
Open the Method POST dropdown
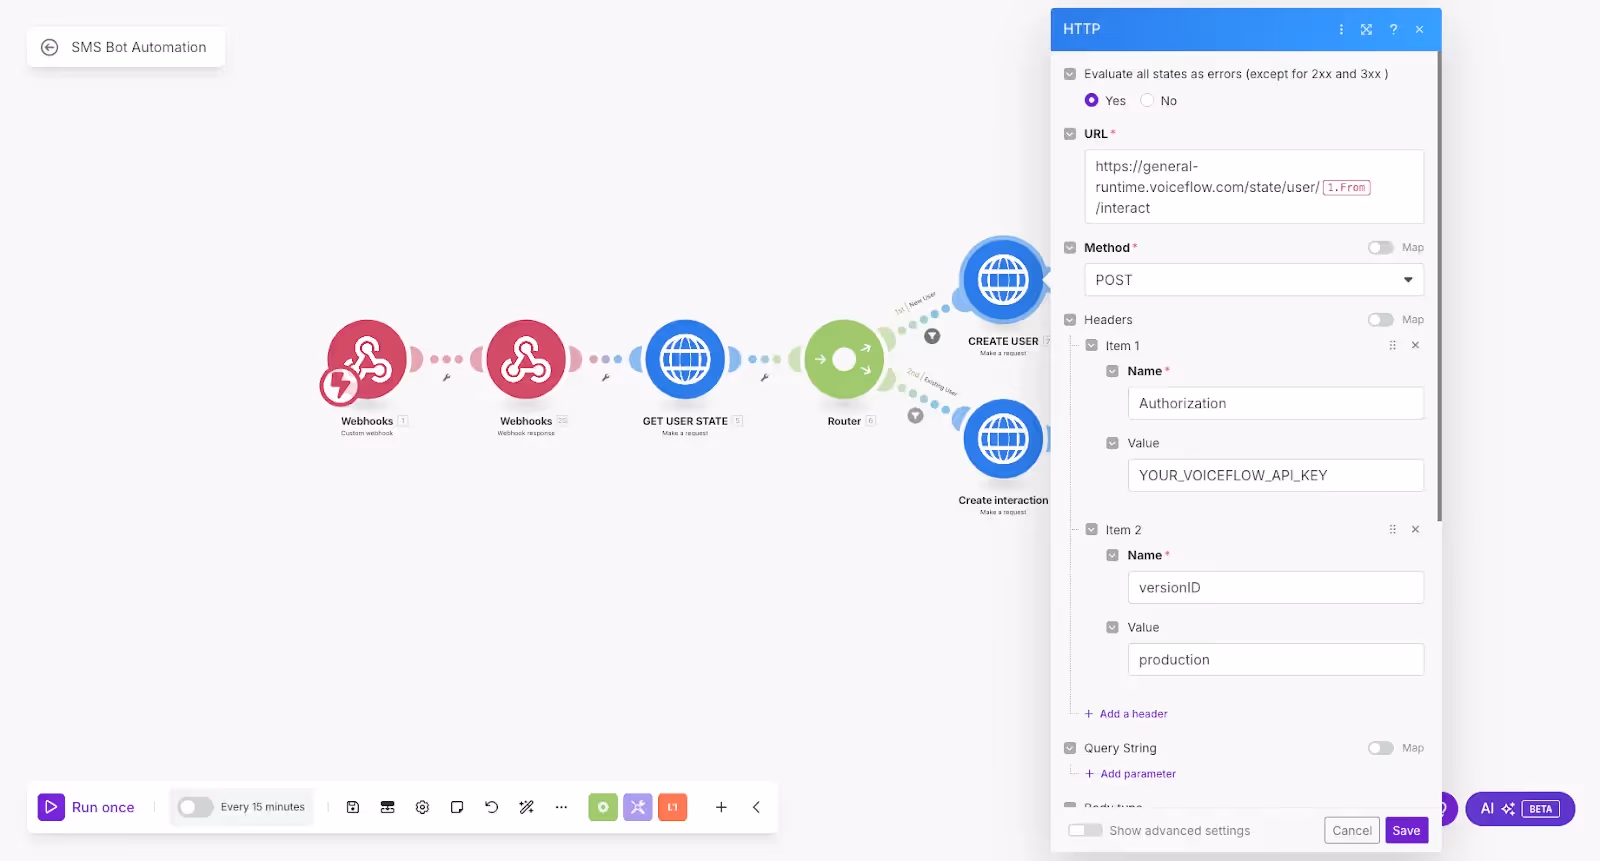[x=1254, y=280]
